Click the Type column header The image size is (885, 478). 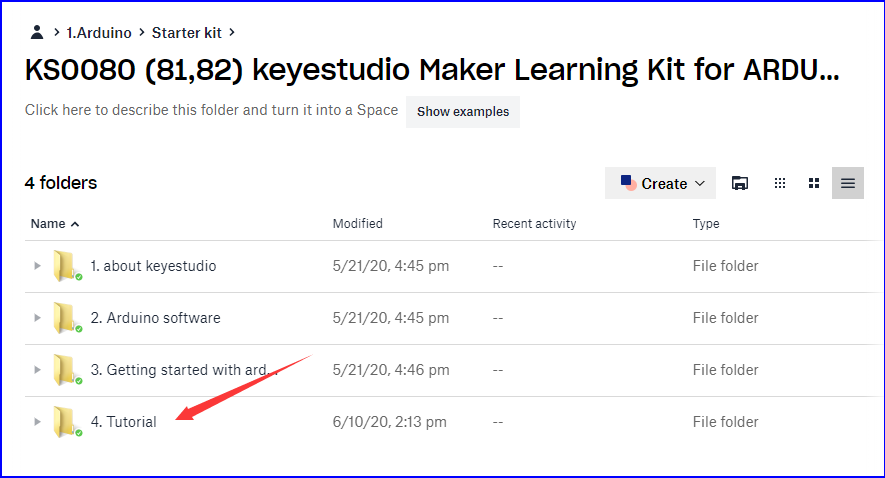[x=706, y=223]
